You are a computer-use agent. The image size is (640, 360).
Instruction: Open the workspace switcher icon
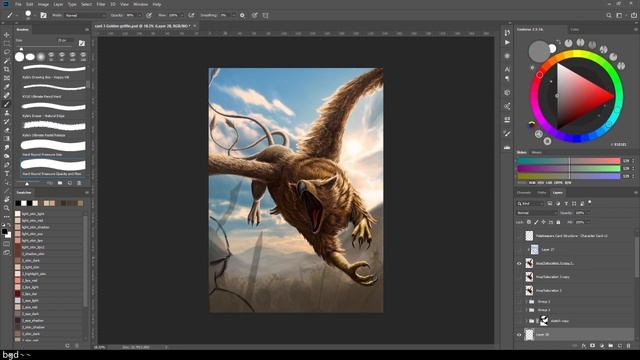(619, 15)
